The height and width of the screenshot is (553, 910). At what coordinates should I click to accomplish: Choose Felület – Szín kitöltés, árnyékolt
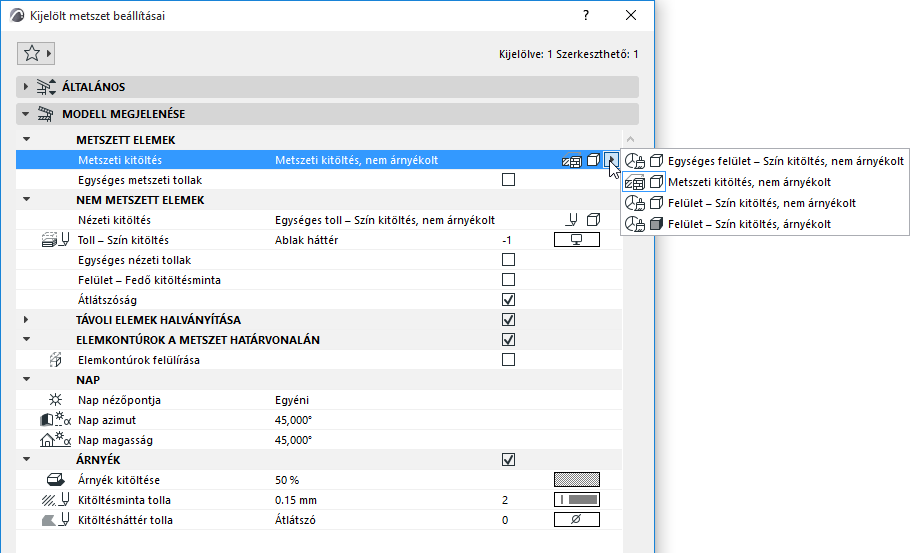coord(764,224)
